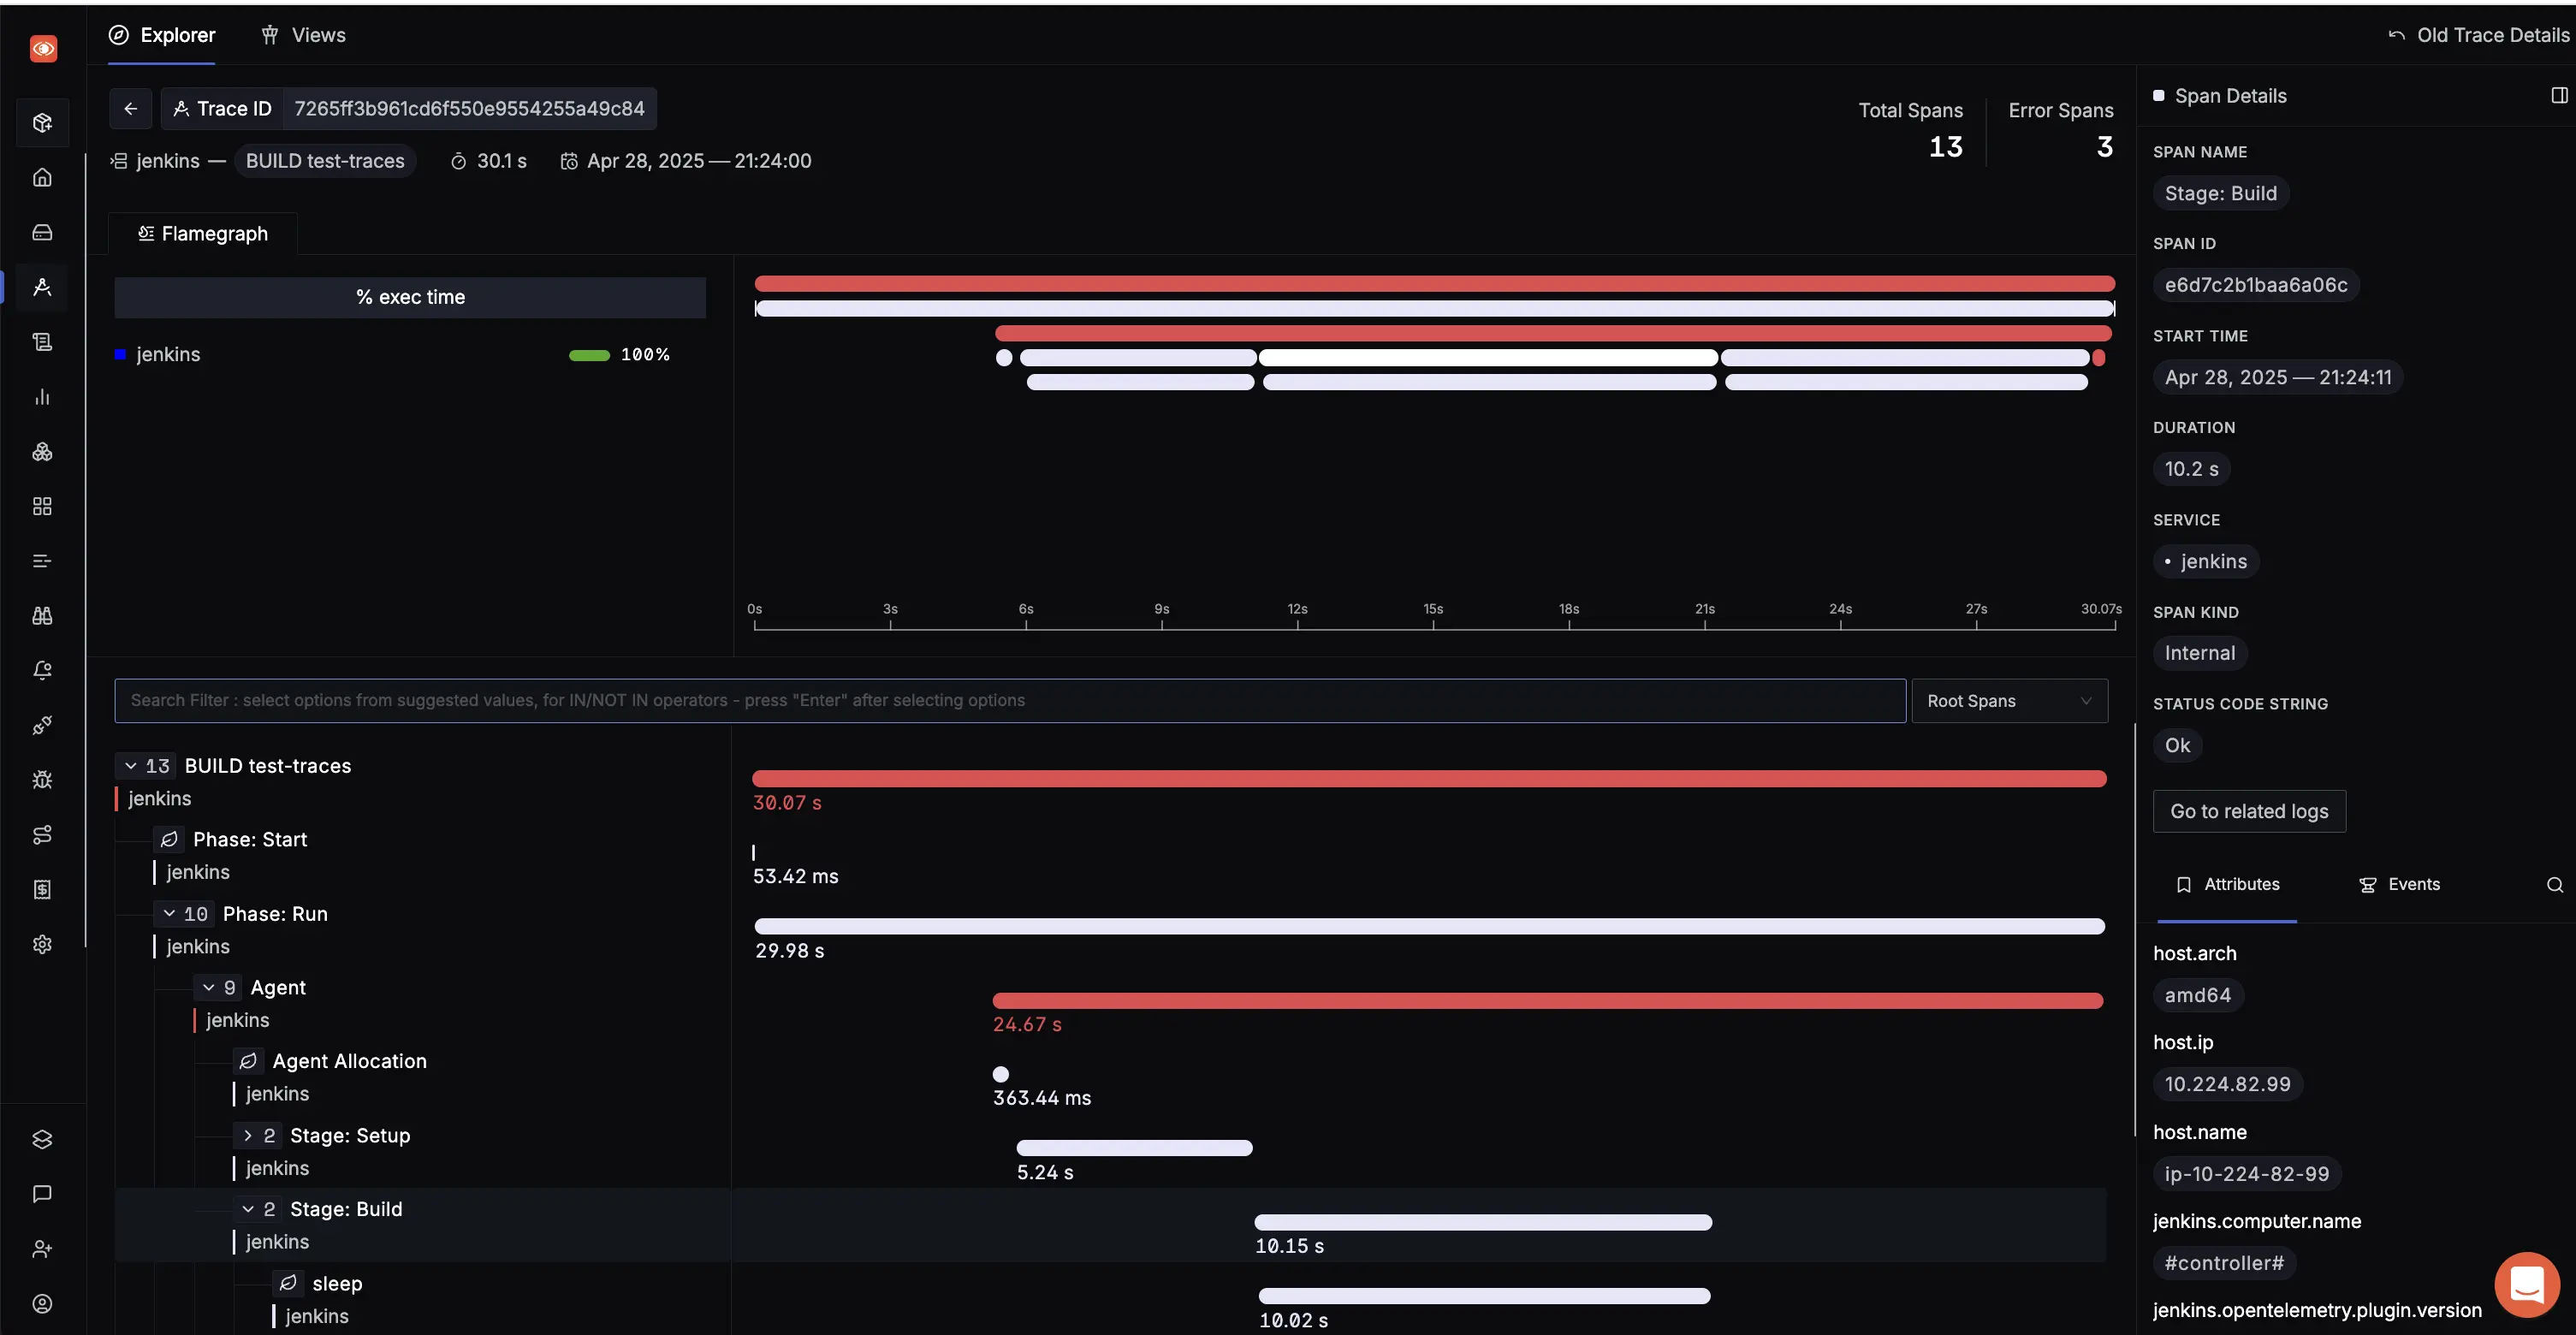
Task: Click the Stage: Build span name chip
Action: coord(2220,194)
